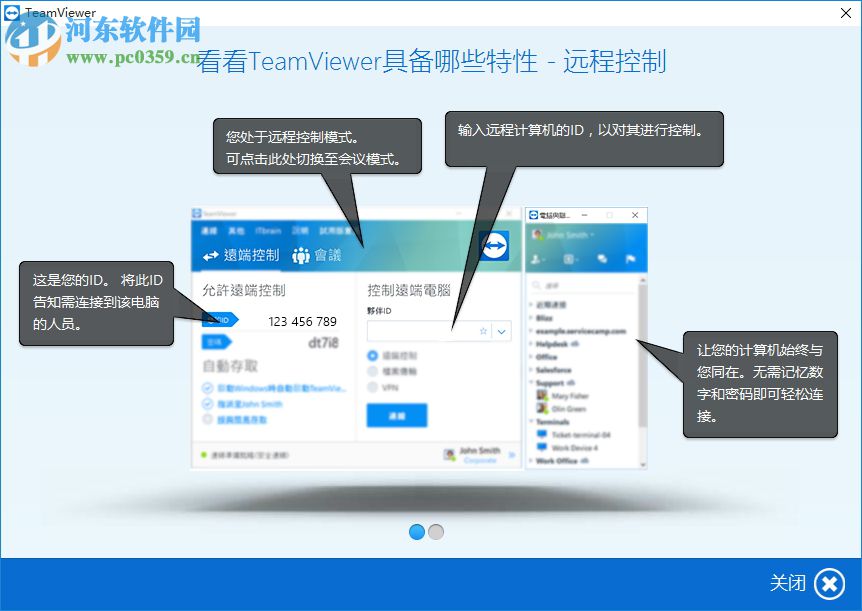862x611 pixels.
Task: Click the add contact icon in partner list
Action: point(536,259)
